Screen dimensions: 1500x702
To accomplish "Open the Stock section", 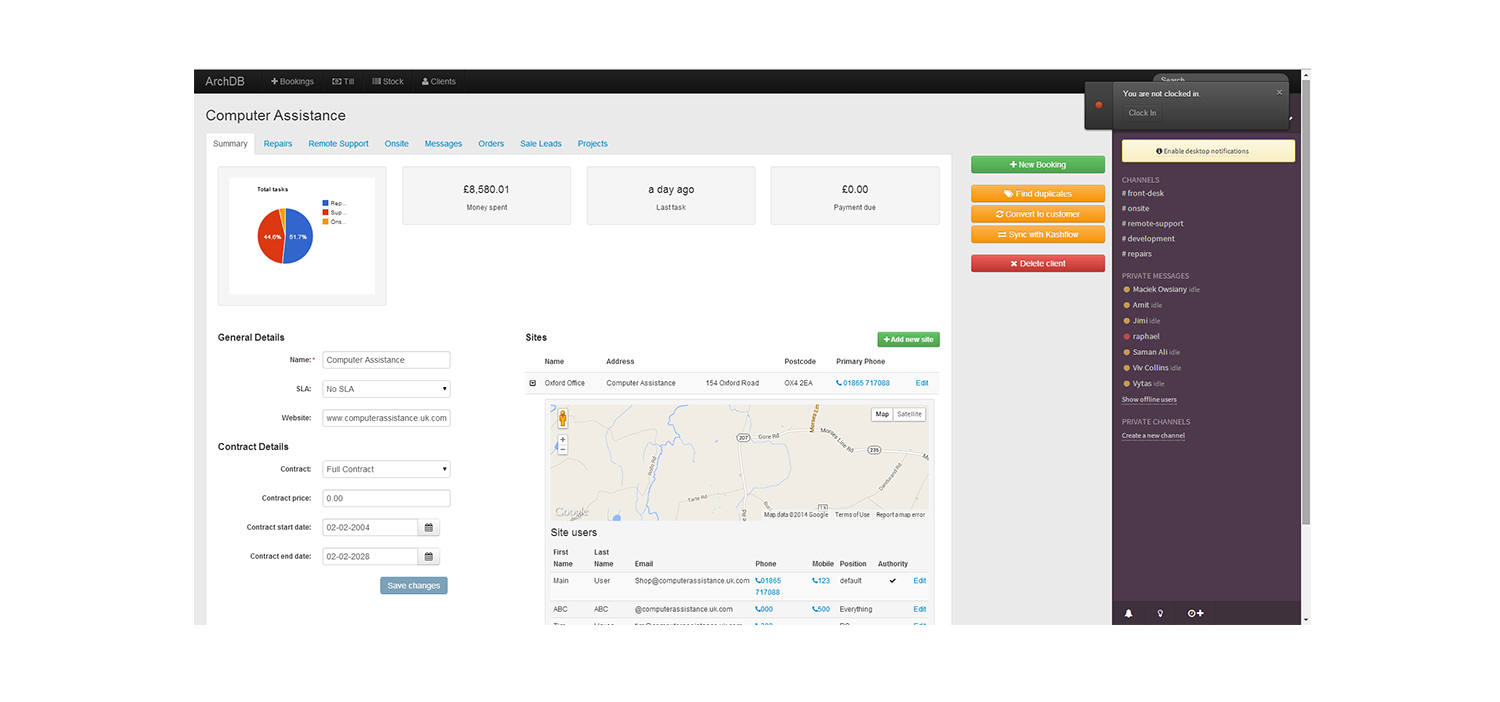I will (x=388, y=81).
